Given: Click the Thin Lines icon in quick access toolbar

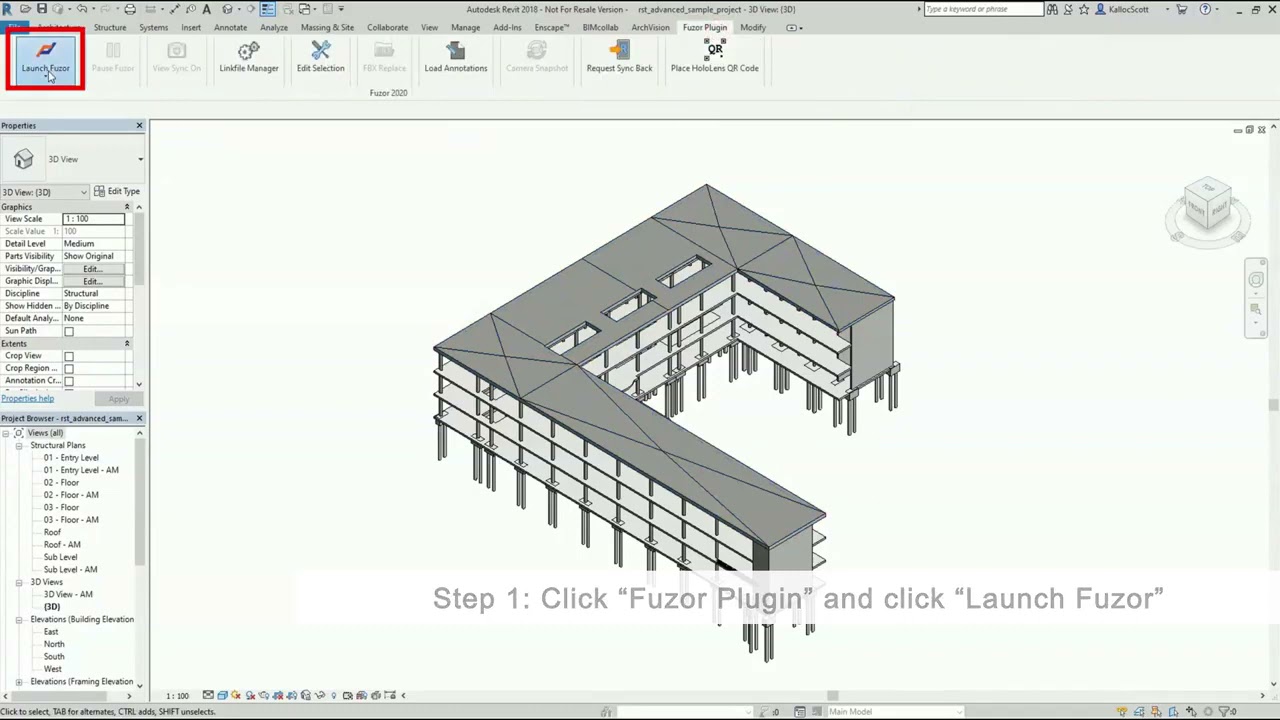Looking at the screenshot, I should click(x=268, y=9).
